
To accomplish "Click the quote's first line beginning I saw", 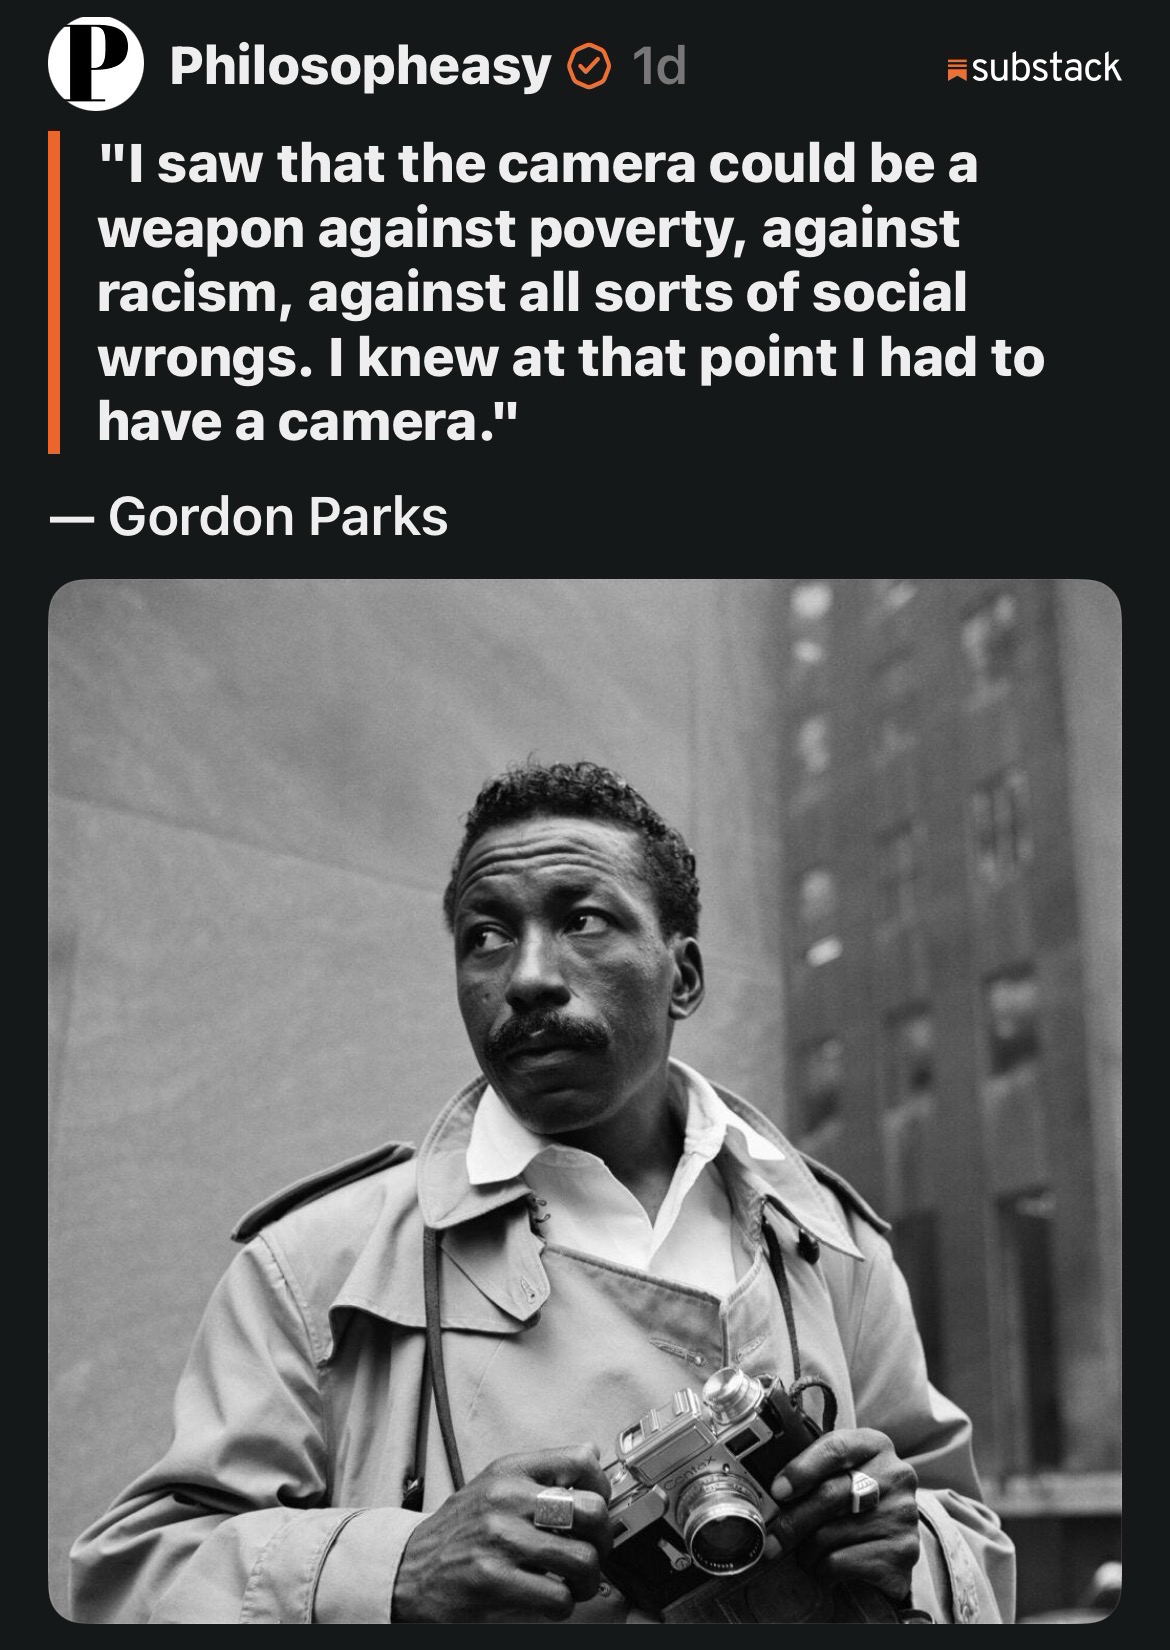I will (538, 163).
